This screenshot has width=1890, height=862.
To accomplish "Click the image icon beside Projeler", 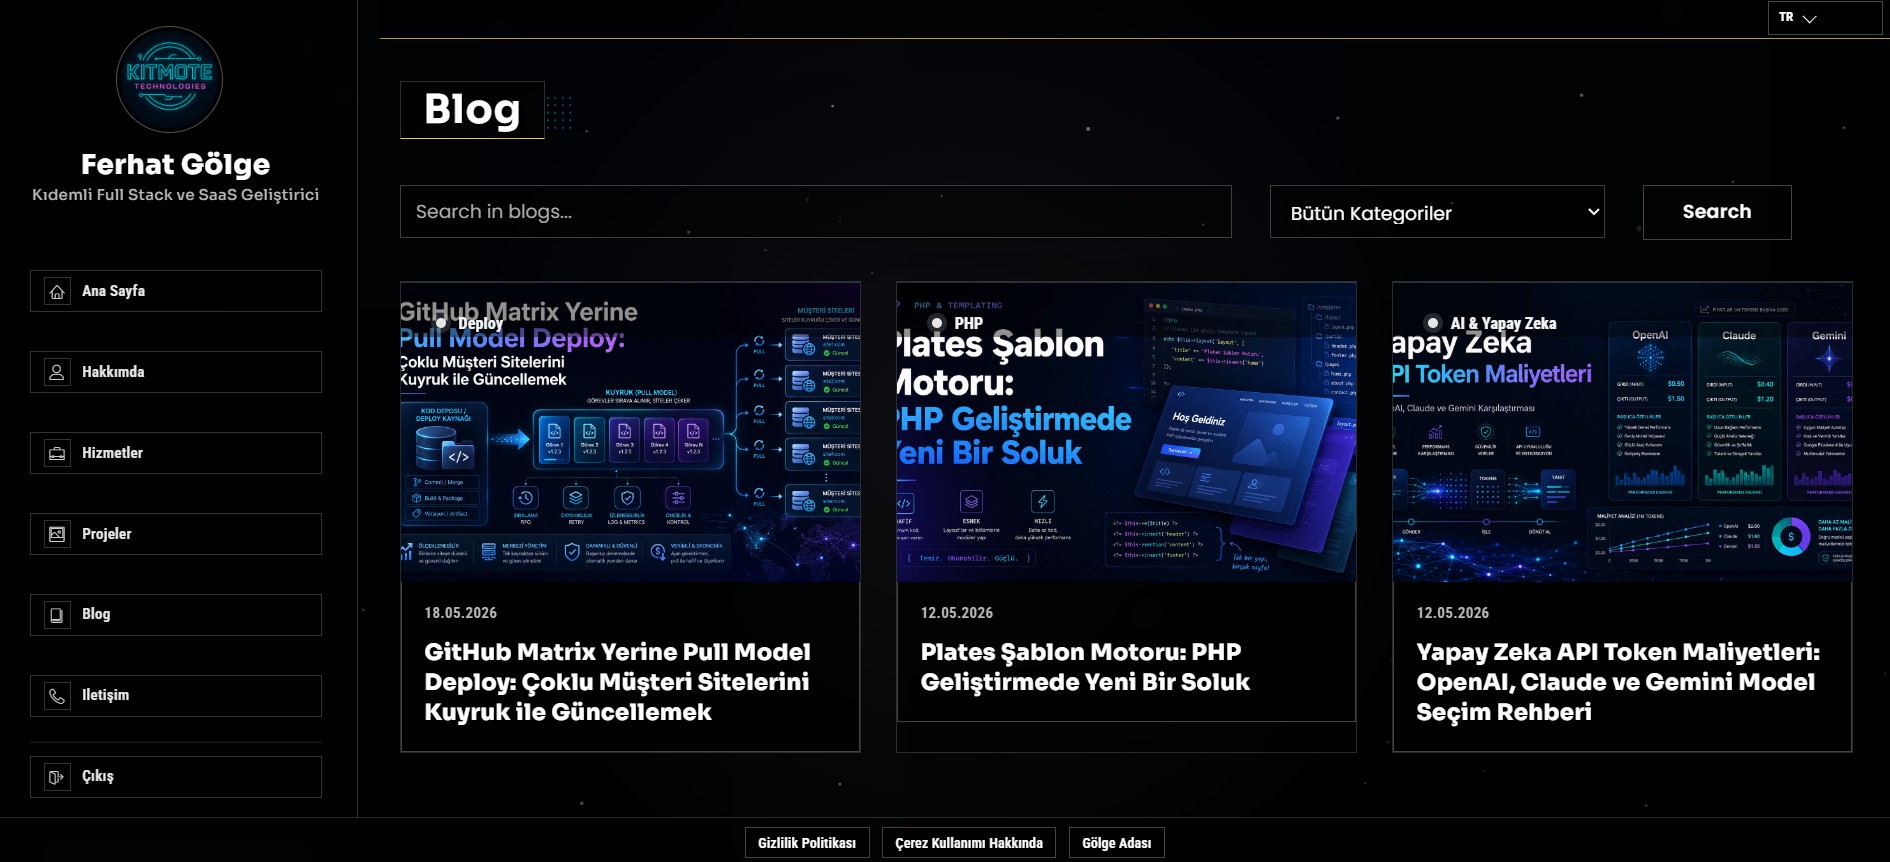I will (57, 534).
